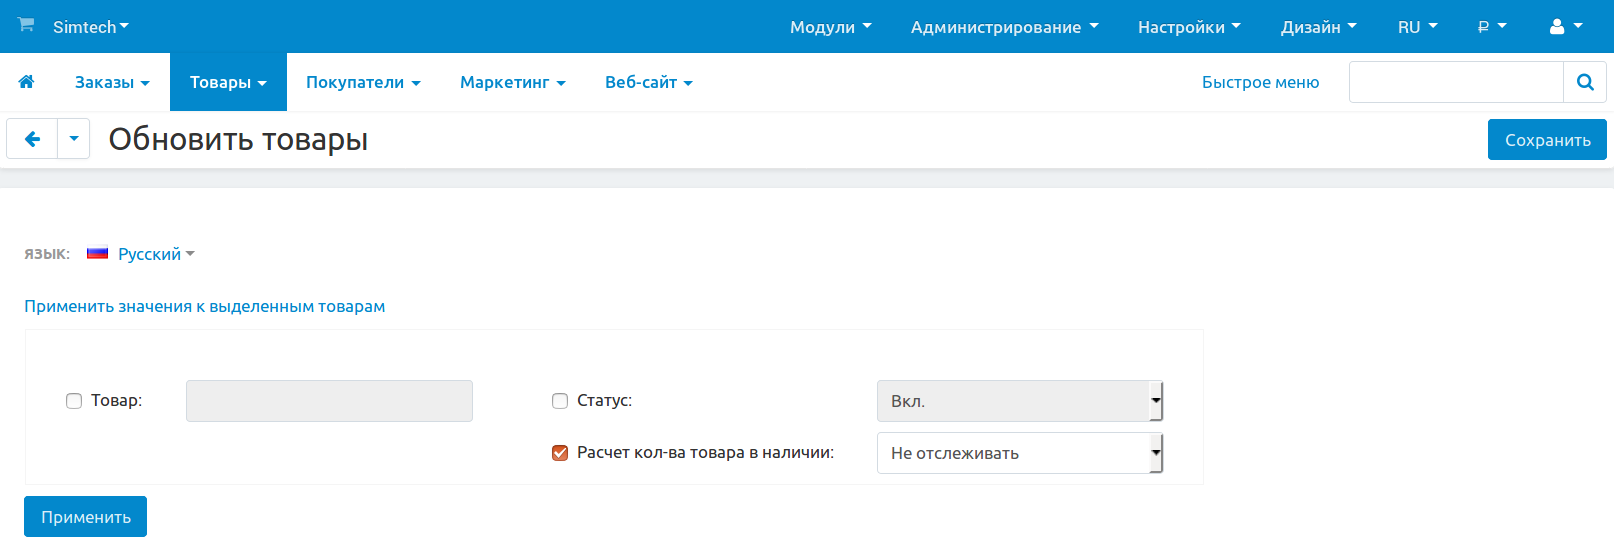Open the ruble currency selector
Image resolution: width=1614 pixels, height=550 pixels.
click(1491, 27)
